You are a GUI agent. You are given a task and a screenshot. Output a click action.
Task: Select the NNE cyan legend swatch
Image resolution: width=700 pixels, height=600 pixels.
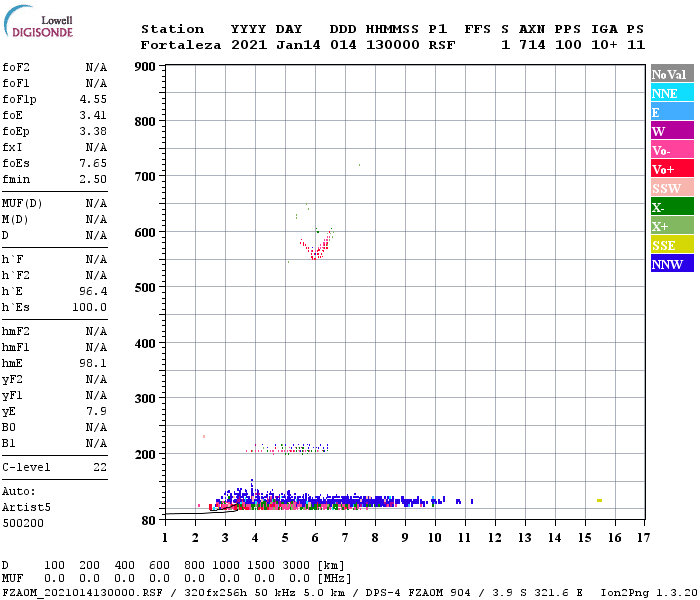coord(672,93)
